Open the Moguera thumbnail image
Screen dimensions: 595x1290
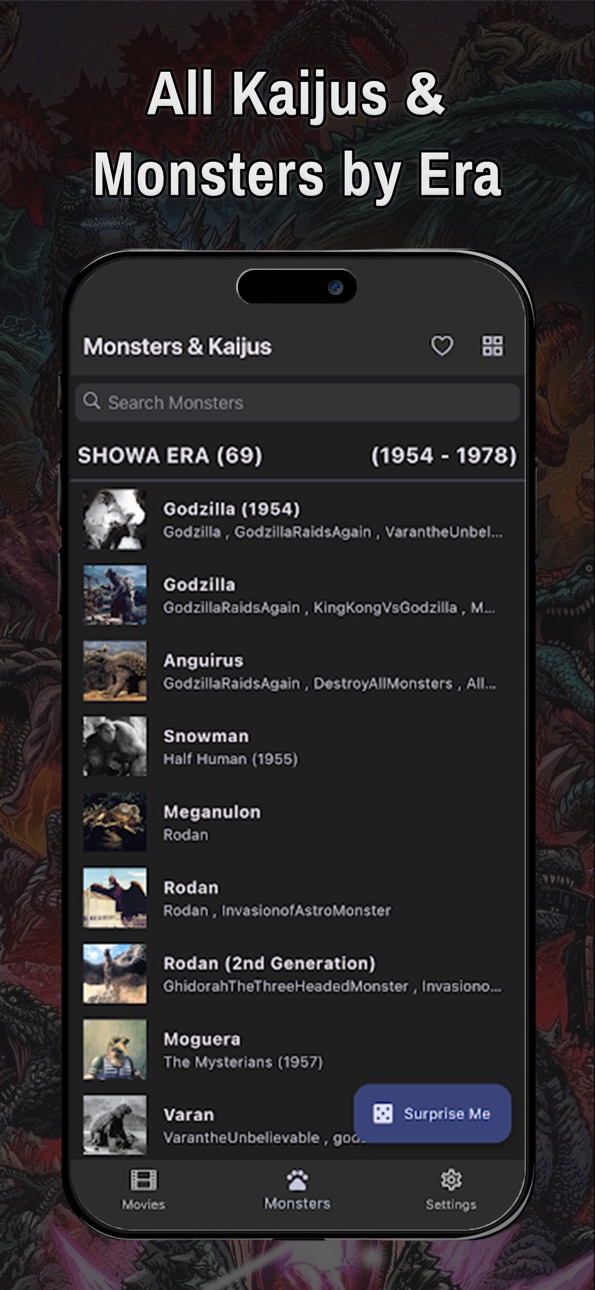115,1049
